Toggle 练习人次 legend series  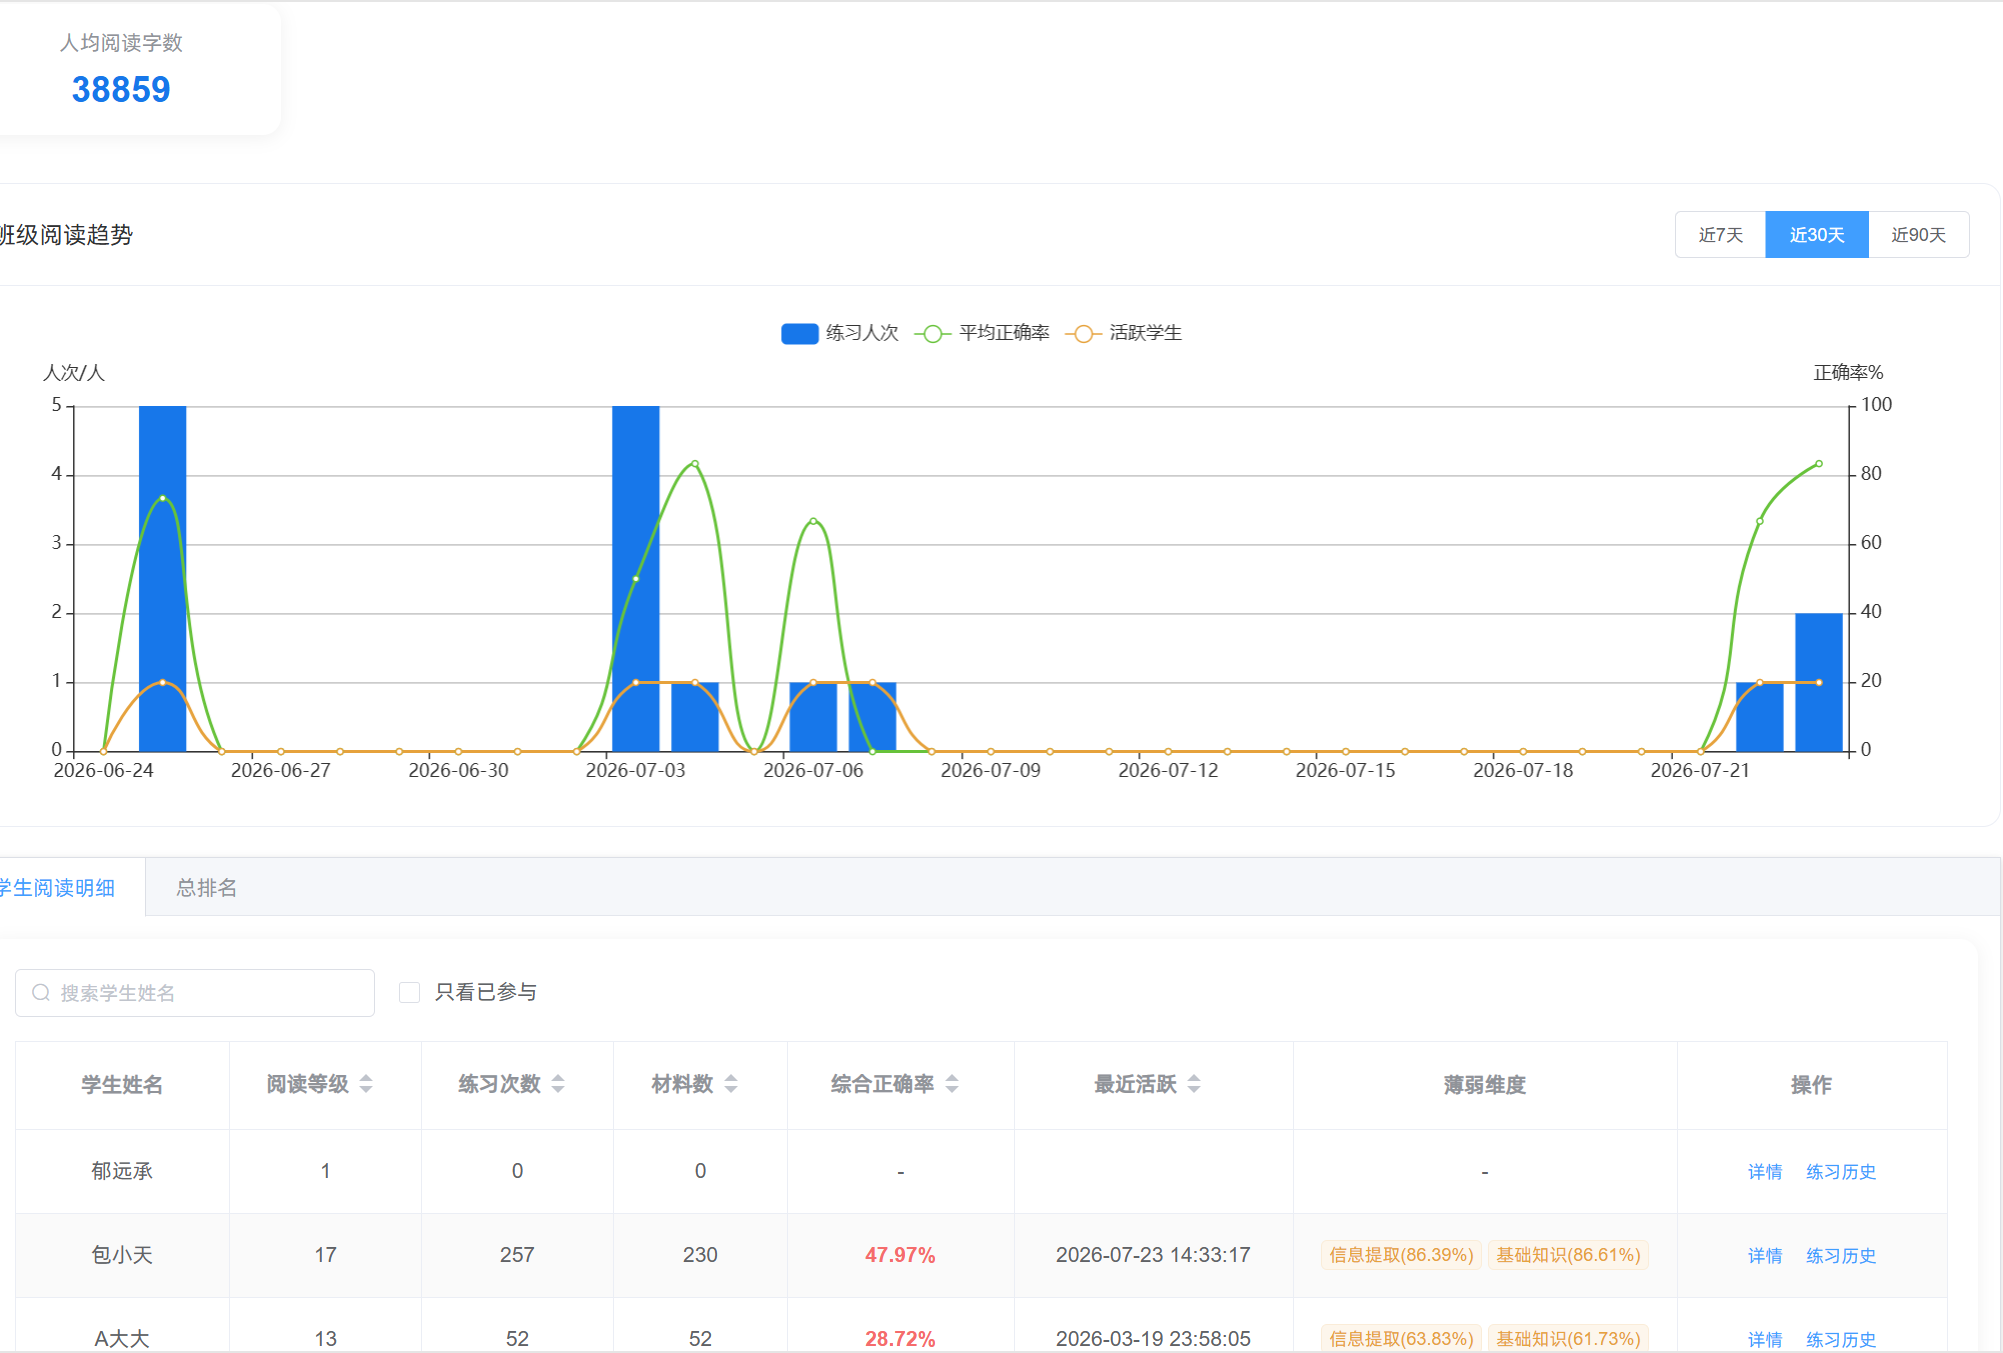840,333
